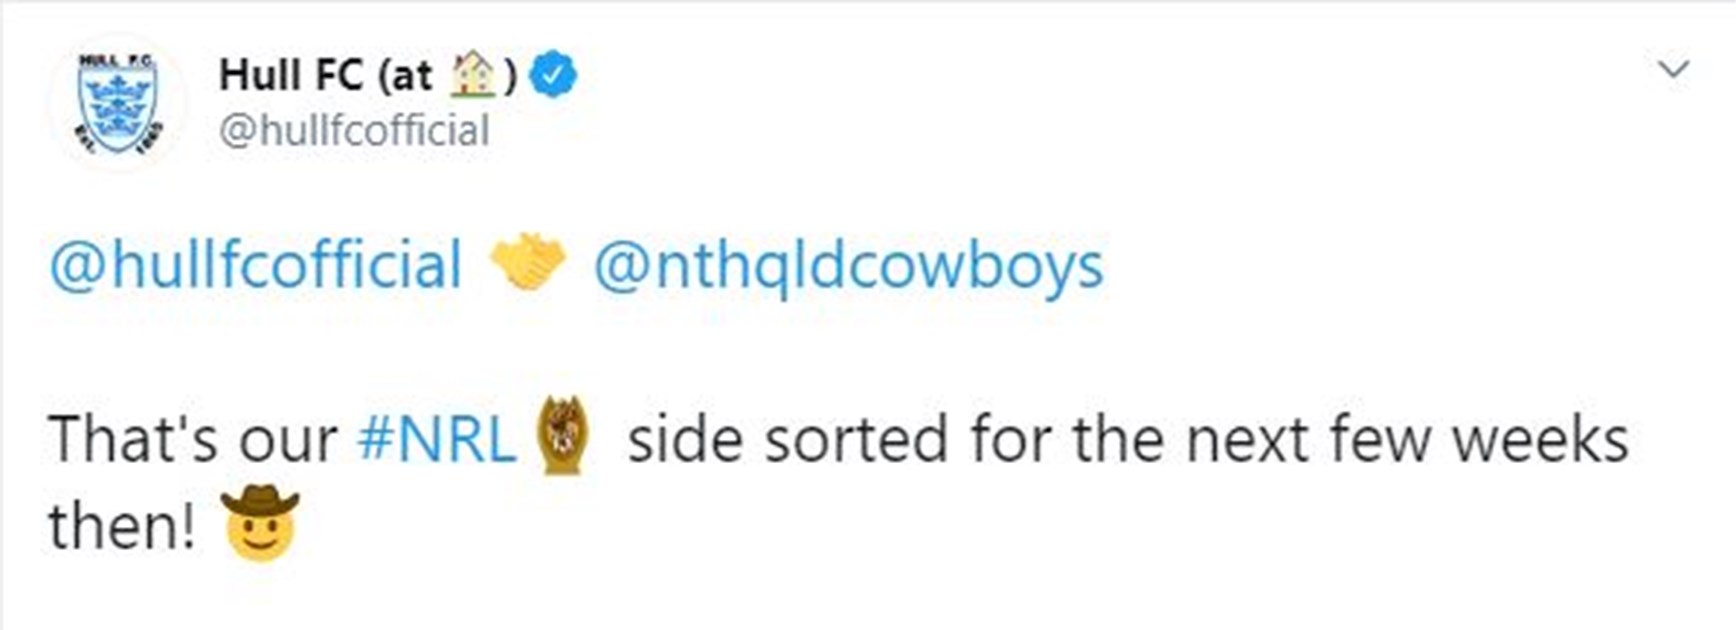
Task: Click the Hull FC display name
Action: click(x=290, y=75)
